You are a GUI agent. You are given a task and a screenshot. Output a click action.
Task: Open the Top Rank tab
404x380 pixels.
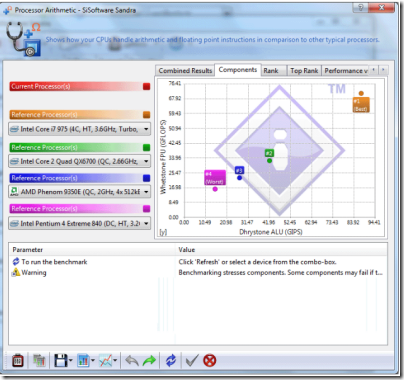304,71
